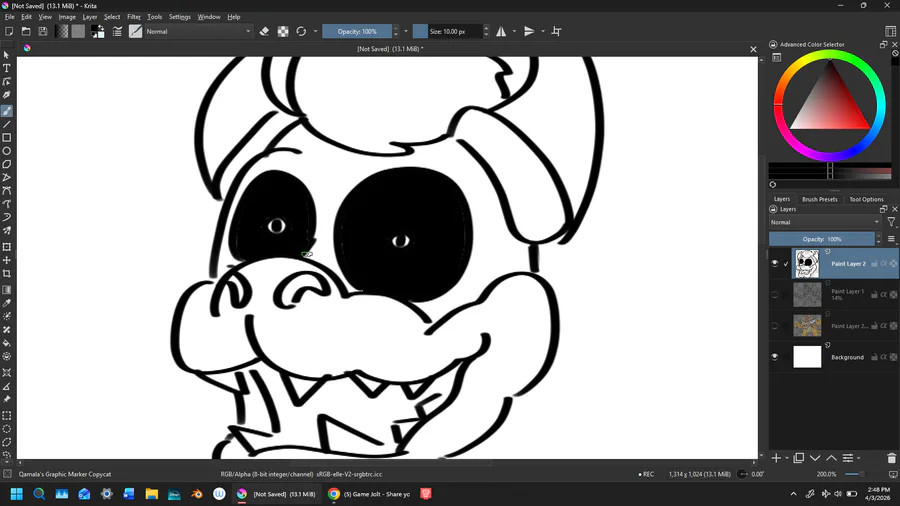
Task: Open layer properties button
Action: (848, 458)
